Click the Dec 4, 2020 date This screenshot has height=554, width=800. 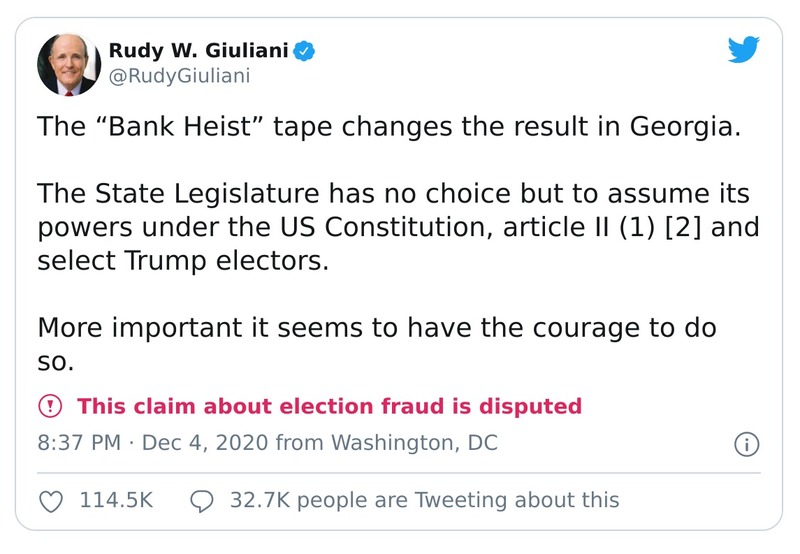pos(203,443)
